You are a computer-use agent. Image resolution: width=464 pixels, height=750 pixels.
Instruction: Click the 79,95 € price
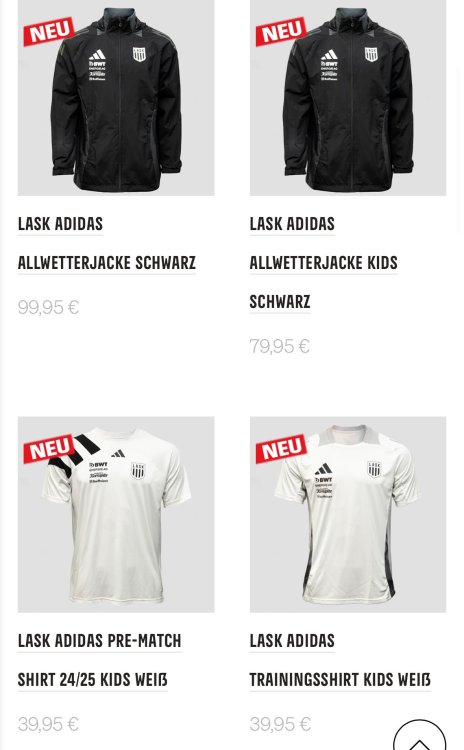coord(280,346)
